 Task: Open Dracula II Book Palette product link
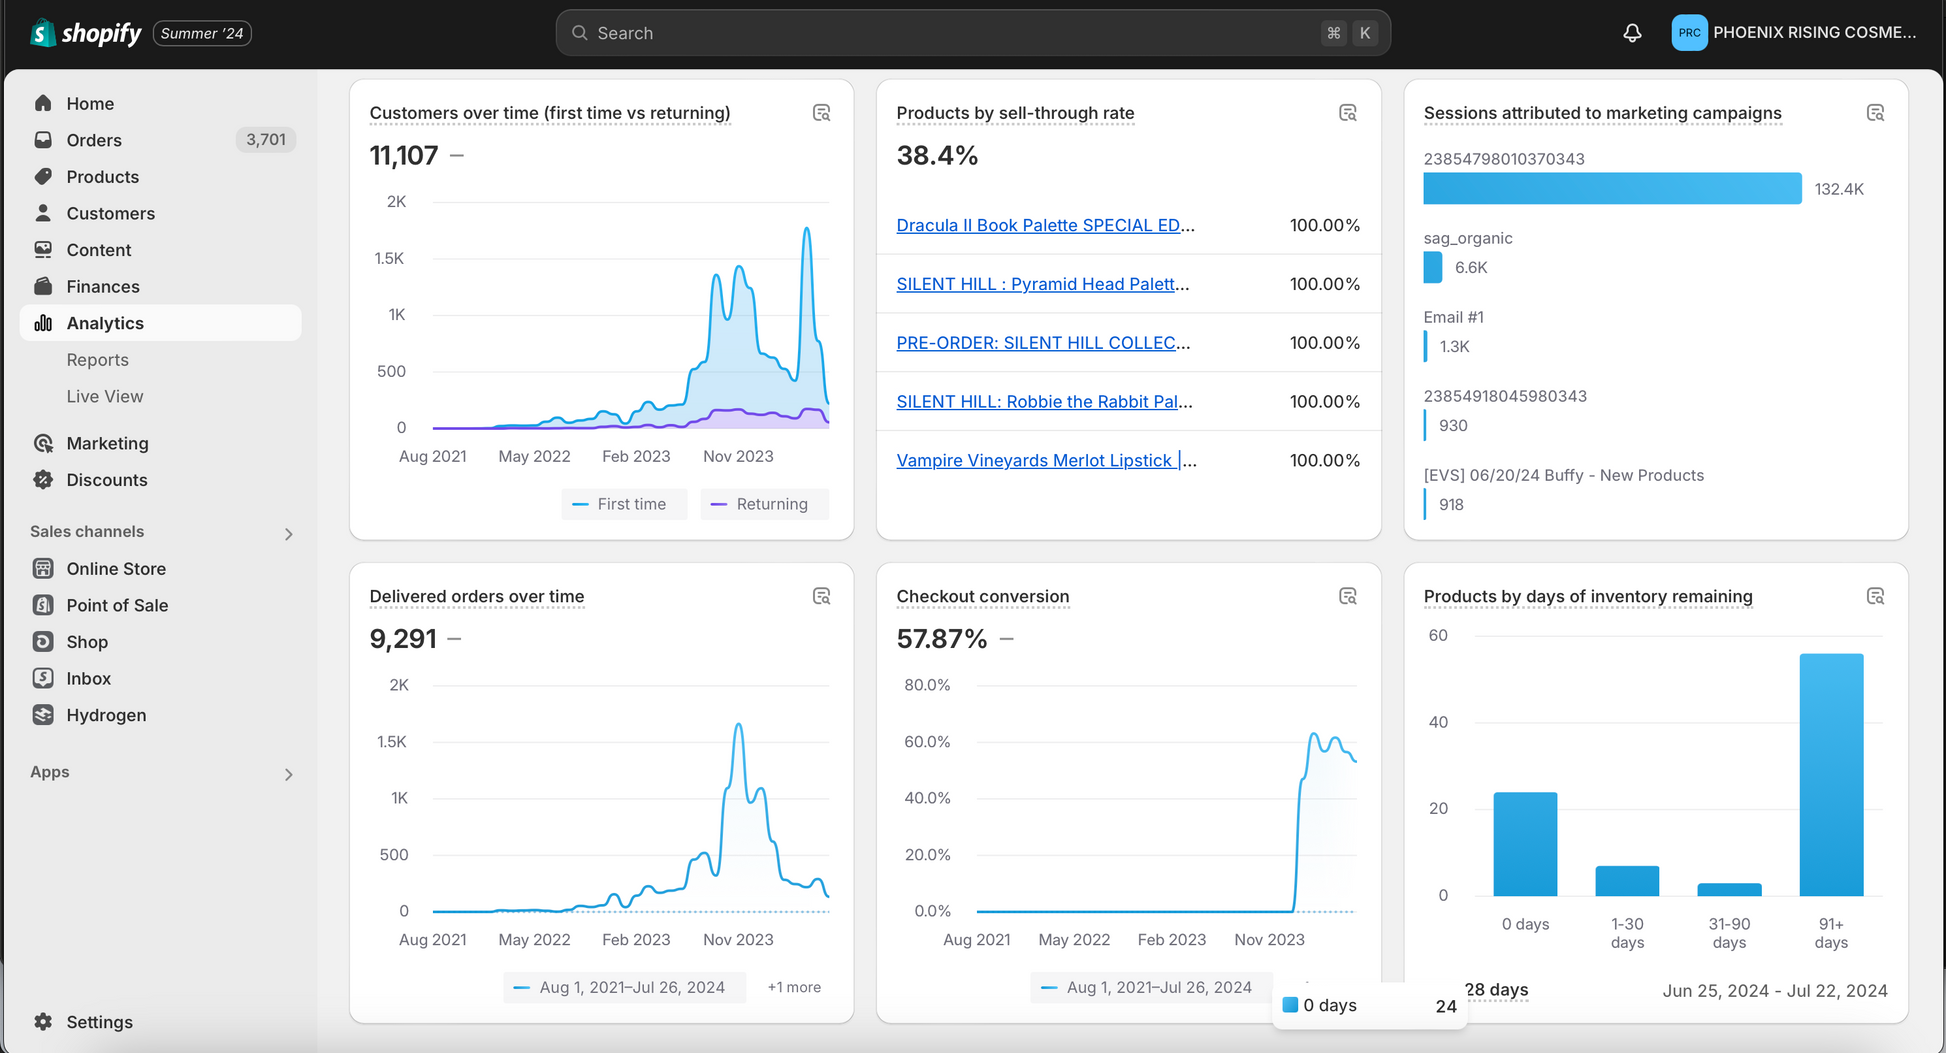[1045, 225]
